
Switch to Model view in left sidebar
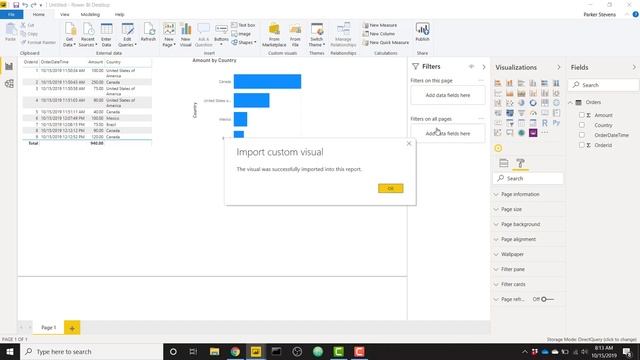9,84
